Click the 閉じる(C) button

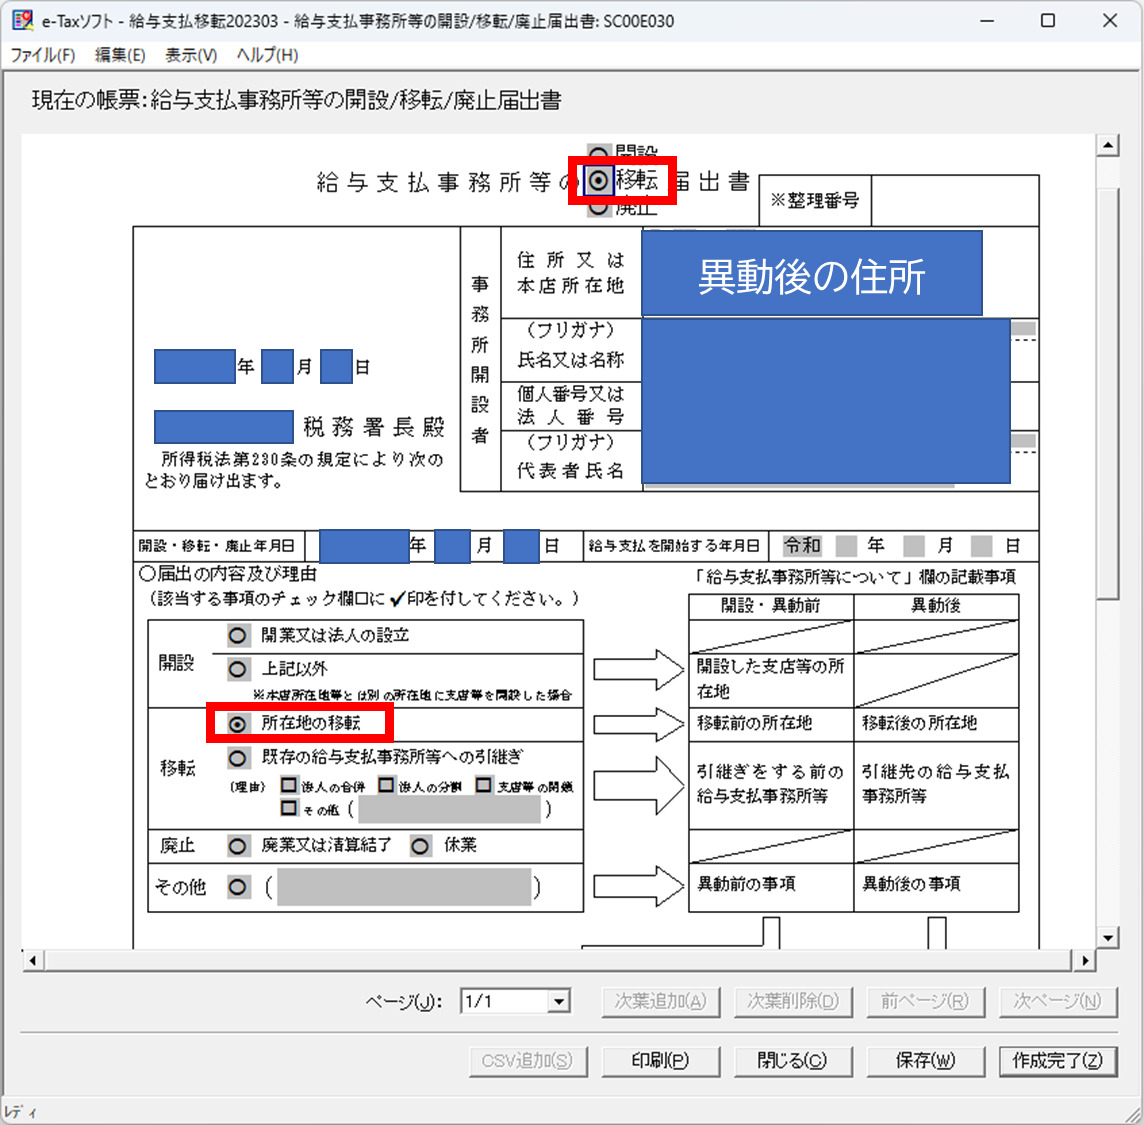[x=792, y=1061]
